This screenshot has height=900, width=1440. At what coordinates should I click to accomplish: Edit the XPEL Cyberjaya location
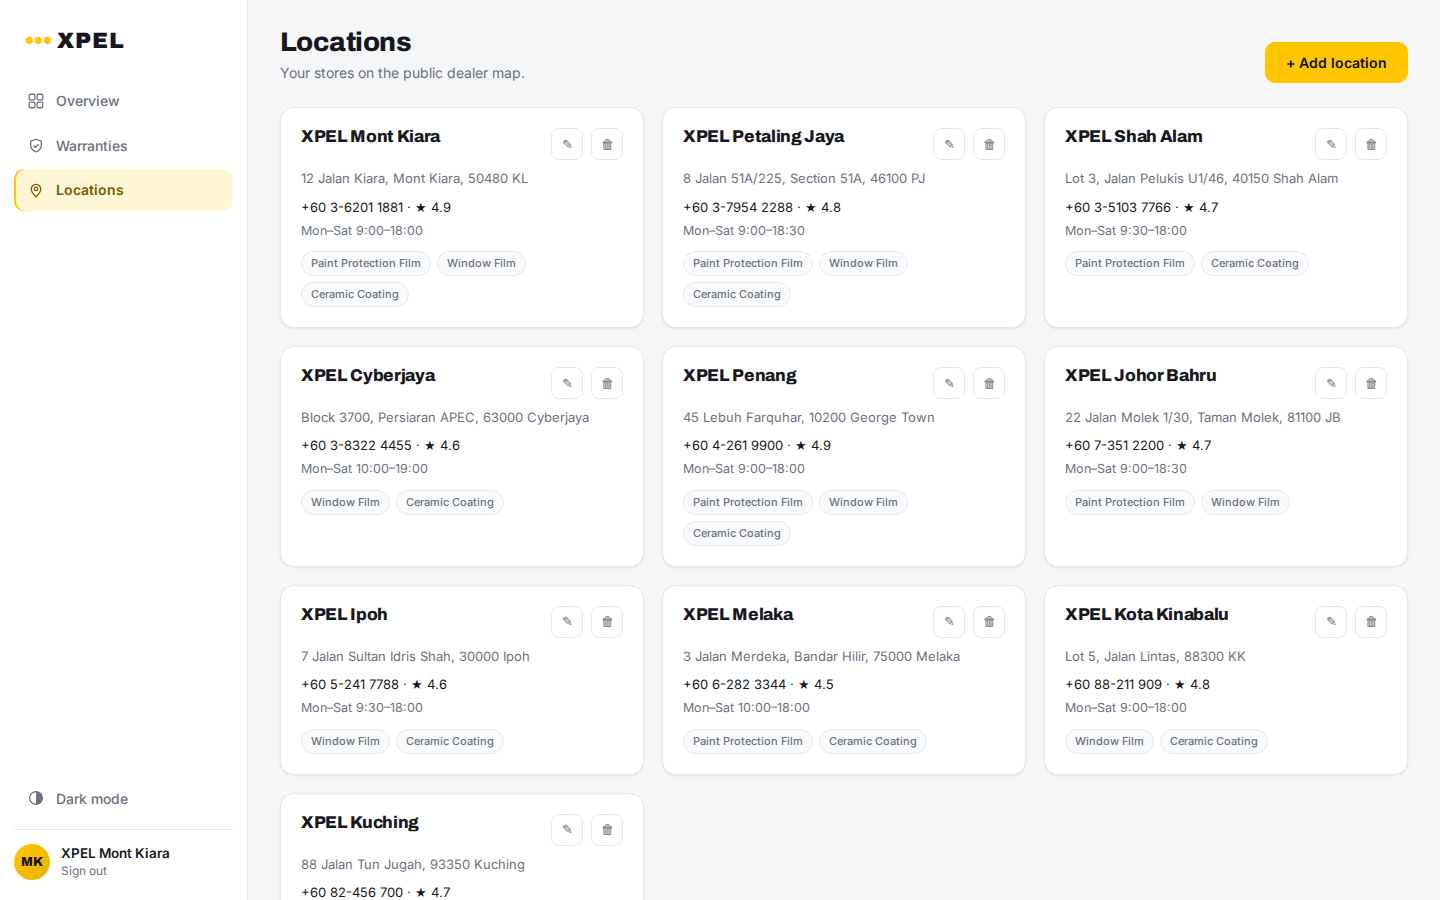click(567, 383)
